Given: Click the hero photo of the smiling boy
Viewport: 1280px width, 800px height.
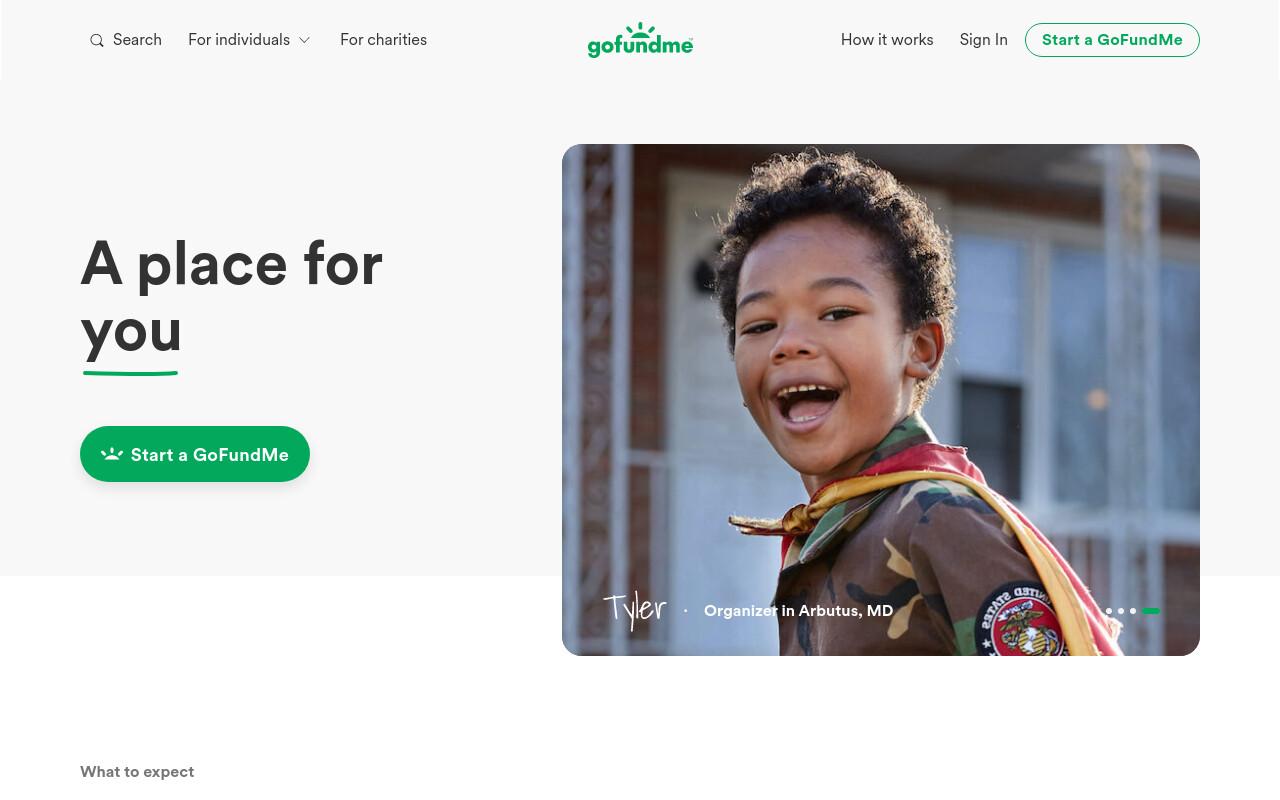Looking at the screenshot, I should point(881,400).
